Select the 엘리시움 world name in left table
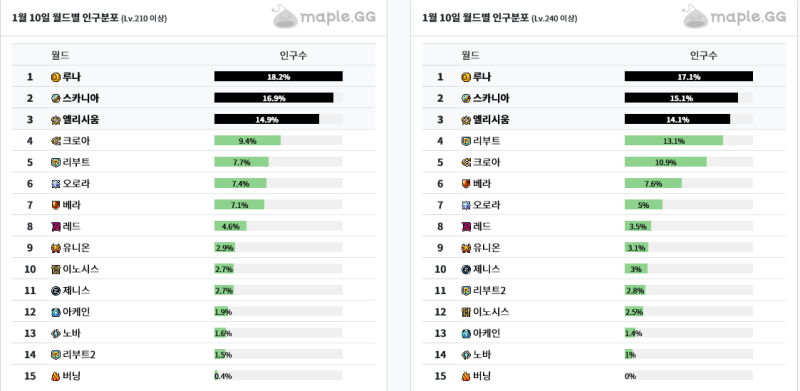Viewport: 800px width, 391px height. click(x=81, y=120)
